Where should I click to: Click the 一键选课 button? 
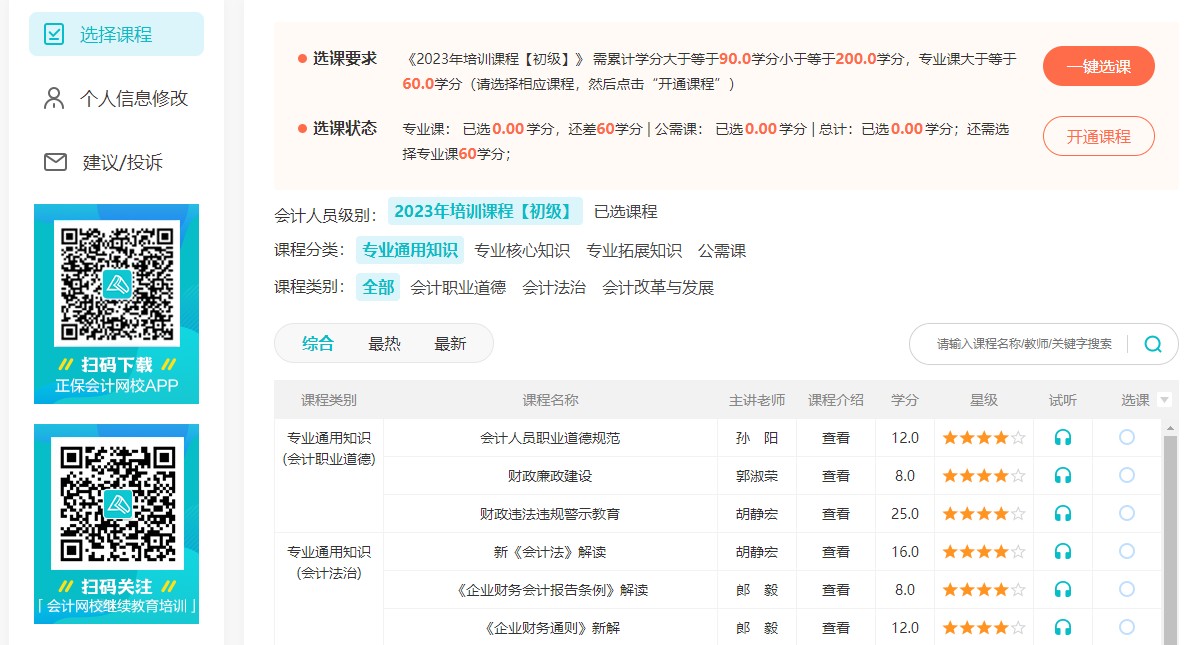tap(1098, 67)
